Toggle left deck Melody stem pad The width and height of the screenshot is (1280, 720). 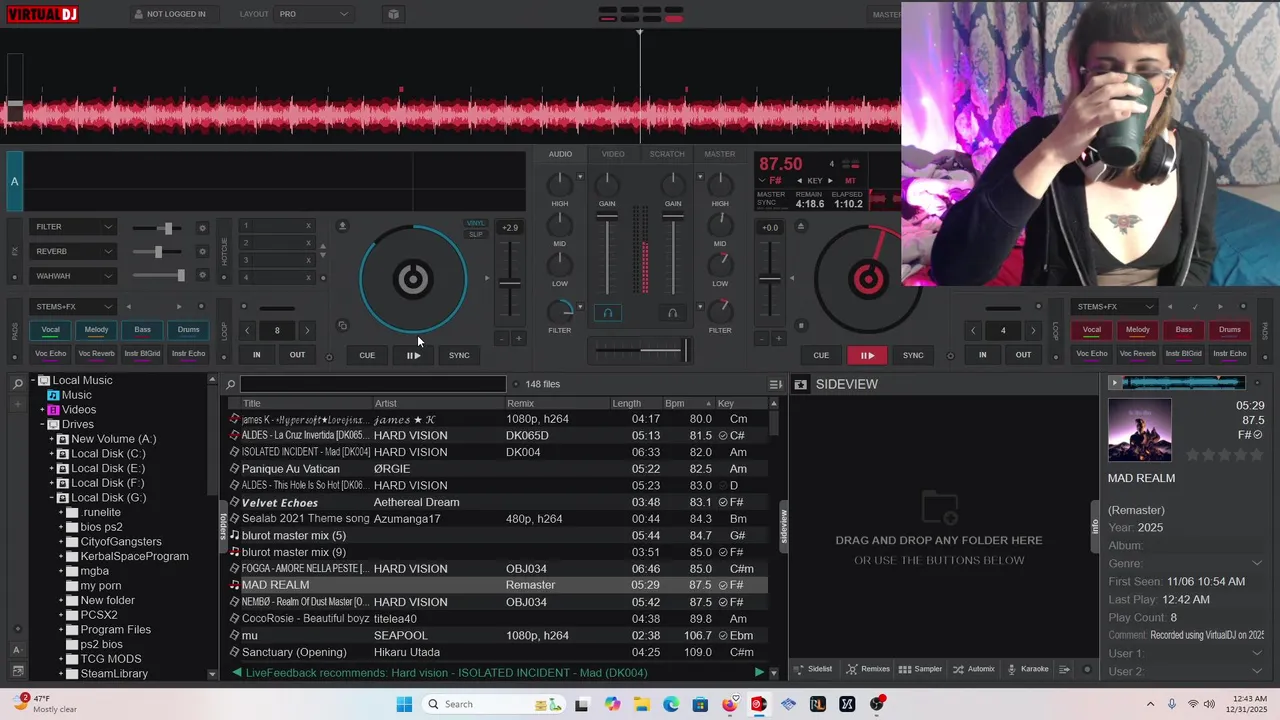[x=96, y=330]
